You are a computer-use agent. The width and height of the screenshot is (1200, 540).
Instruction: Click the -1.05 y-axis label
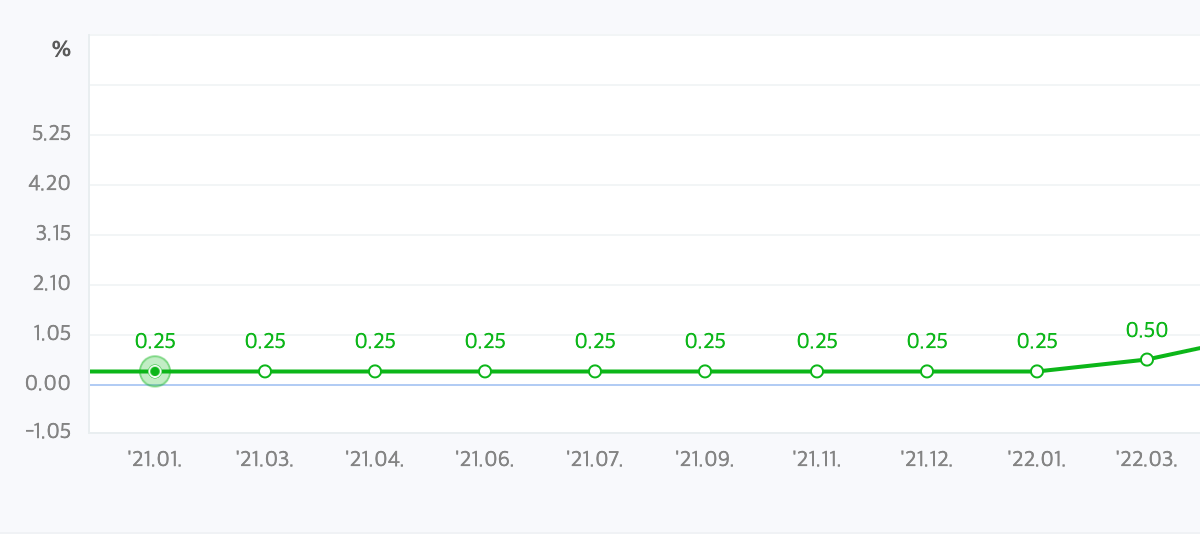48,431
